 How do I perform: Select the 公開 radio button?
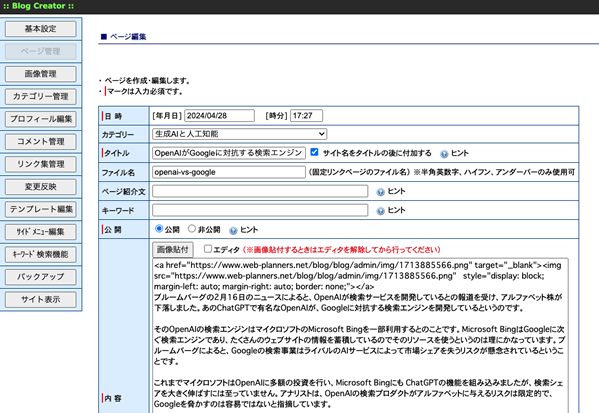159,229
